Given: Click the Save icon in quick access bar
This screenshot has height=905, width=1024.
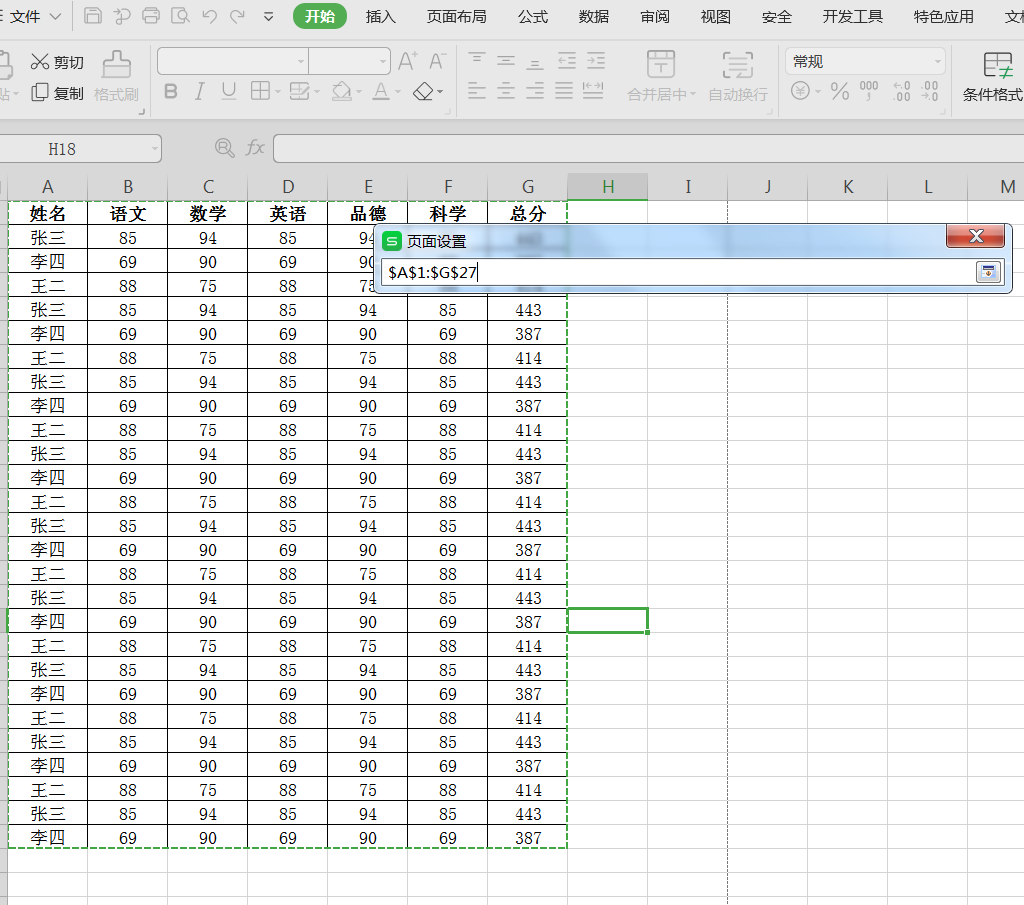Looking at the screenshot, I should (x=93, y=16).
